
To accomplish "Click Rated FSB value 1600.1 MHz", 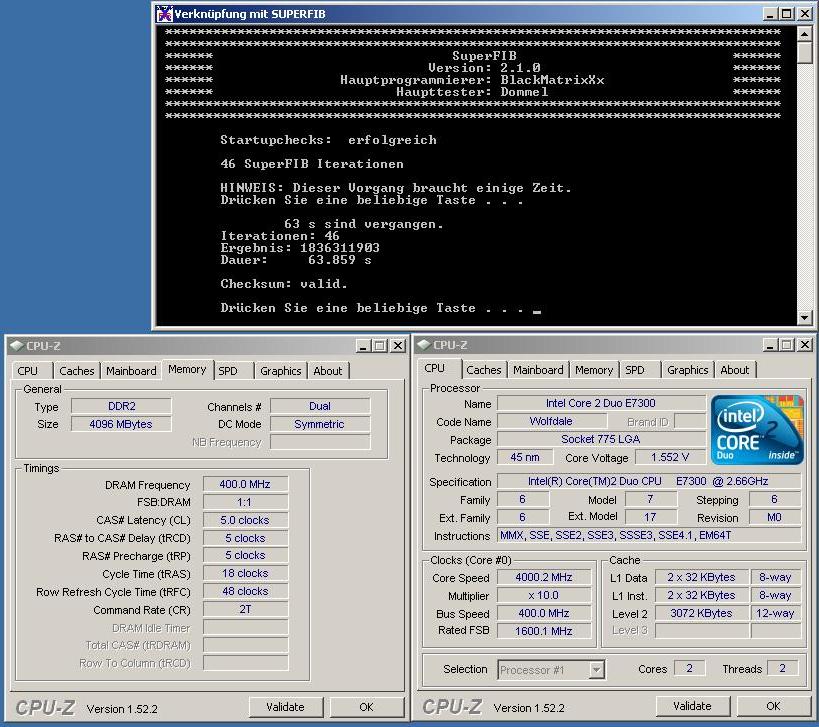I will pyautogui.click(x=544, y=631).
